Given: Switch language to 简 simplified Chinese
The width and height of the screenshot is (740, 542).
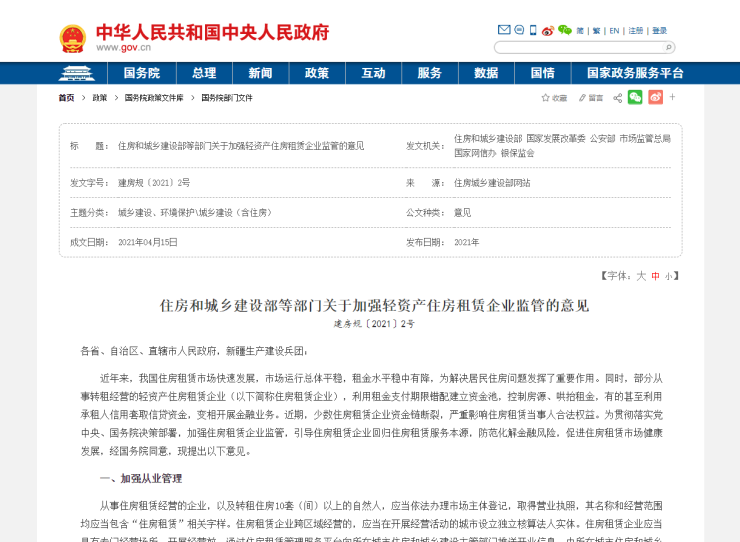Looking at the screenshot, I should tap(580, 31).
